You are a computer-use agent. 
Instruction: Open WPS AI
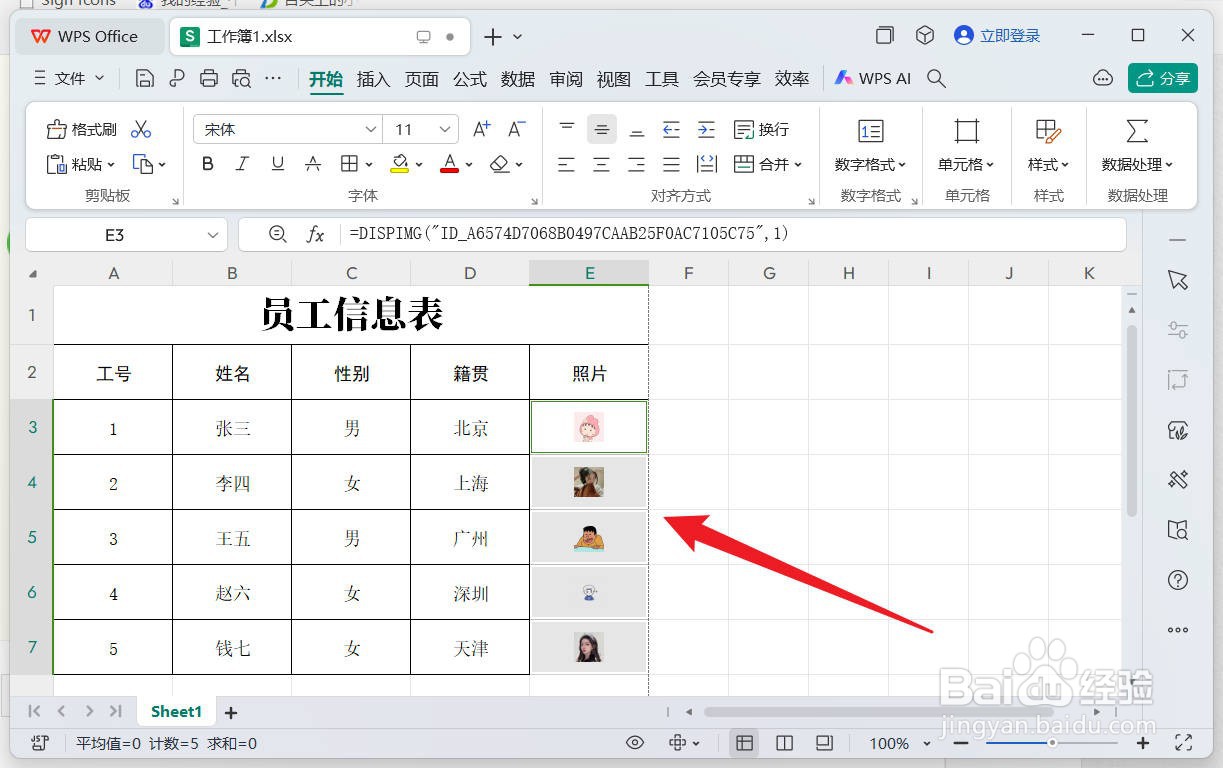click(873, 78)
